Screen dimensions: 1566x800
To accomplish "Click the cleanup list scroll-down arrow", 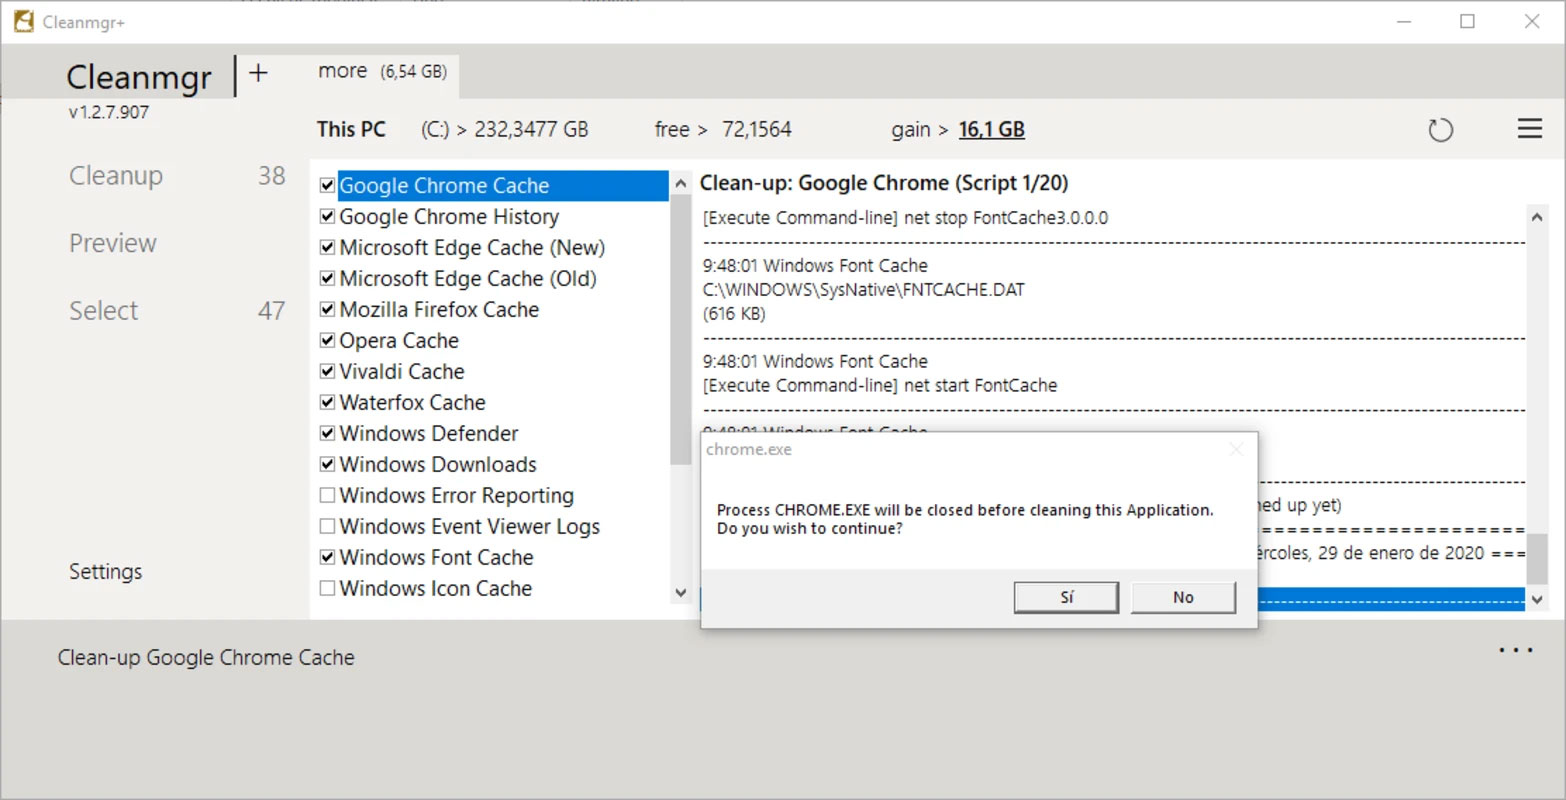I will coord(681,592).
